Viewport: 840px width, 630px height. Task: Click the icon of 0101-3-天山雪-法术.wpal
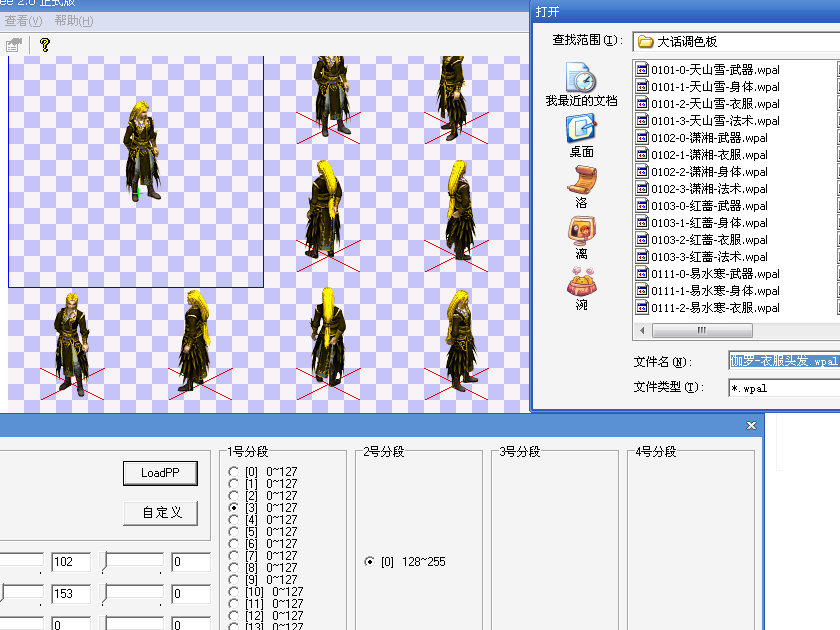click(x=642, y=121)
